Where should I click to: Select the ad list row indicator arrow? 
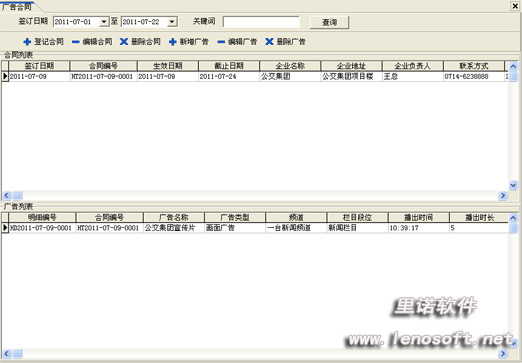pos(5,228)
